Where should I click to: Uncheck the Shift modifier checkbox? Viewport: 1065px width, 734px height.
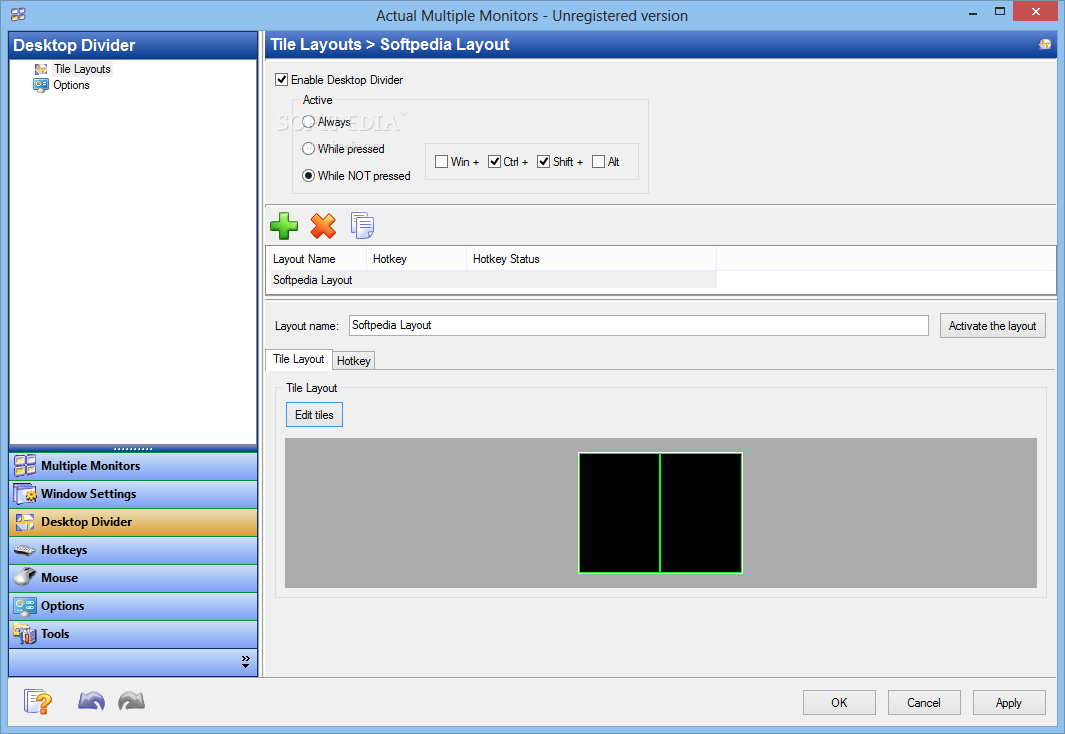pos(543,162)
